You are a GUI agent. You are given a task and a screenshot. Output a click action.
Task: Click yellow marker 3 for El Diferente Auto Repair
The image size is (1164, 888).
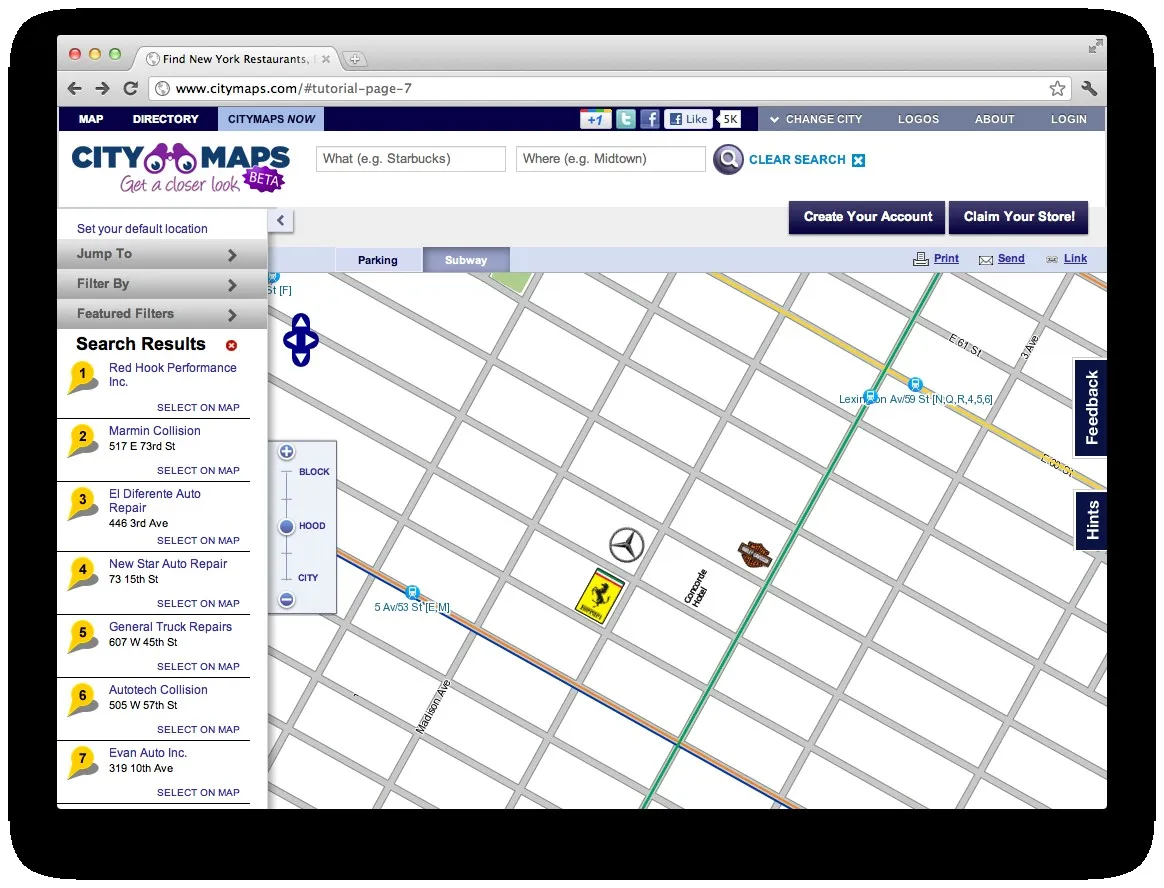pyautogui.click(x=82, y=503)
